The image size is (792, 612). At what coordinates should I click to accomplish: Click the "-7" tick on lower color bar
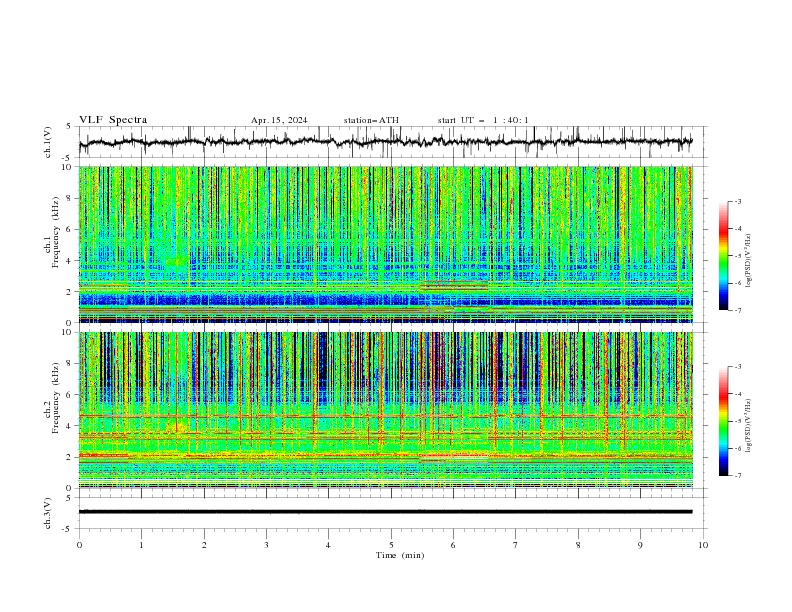point(737,476)
